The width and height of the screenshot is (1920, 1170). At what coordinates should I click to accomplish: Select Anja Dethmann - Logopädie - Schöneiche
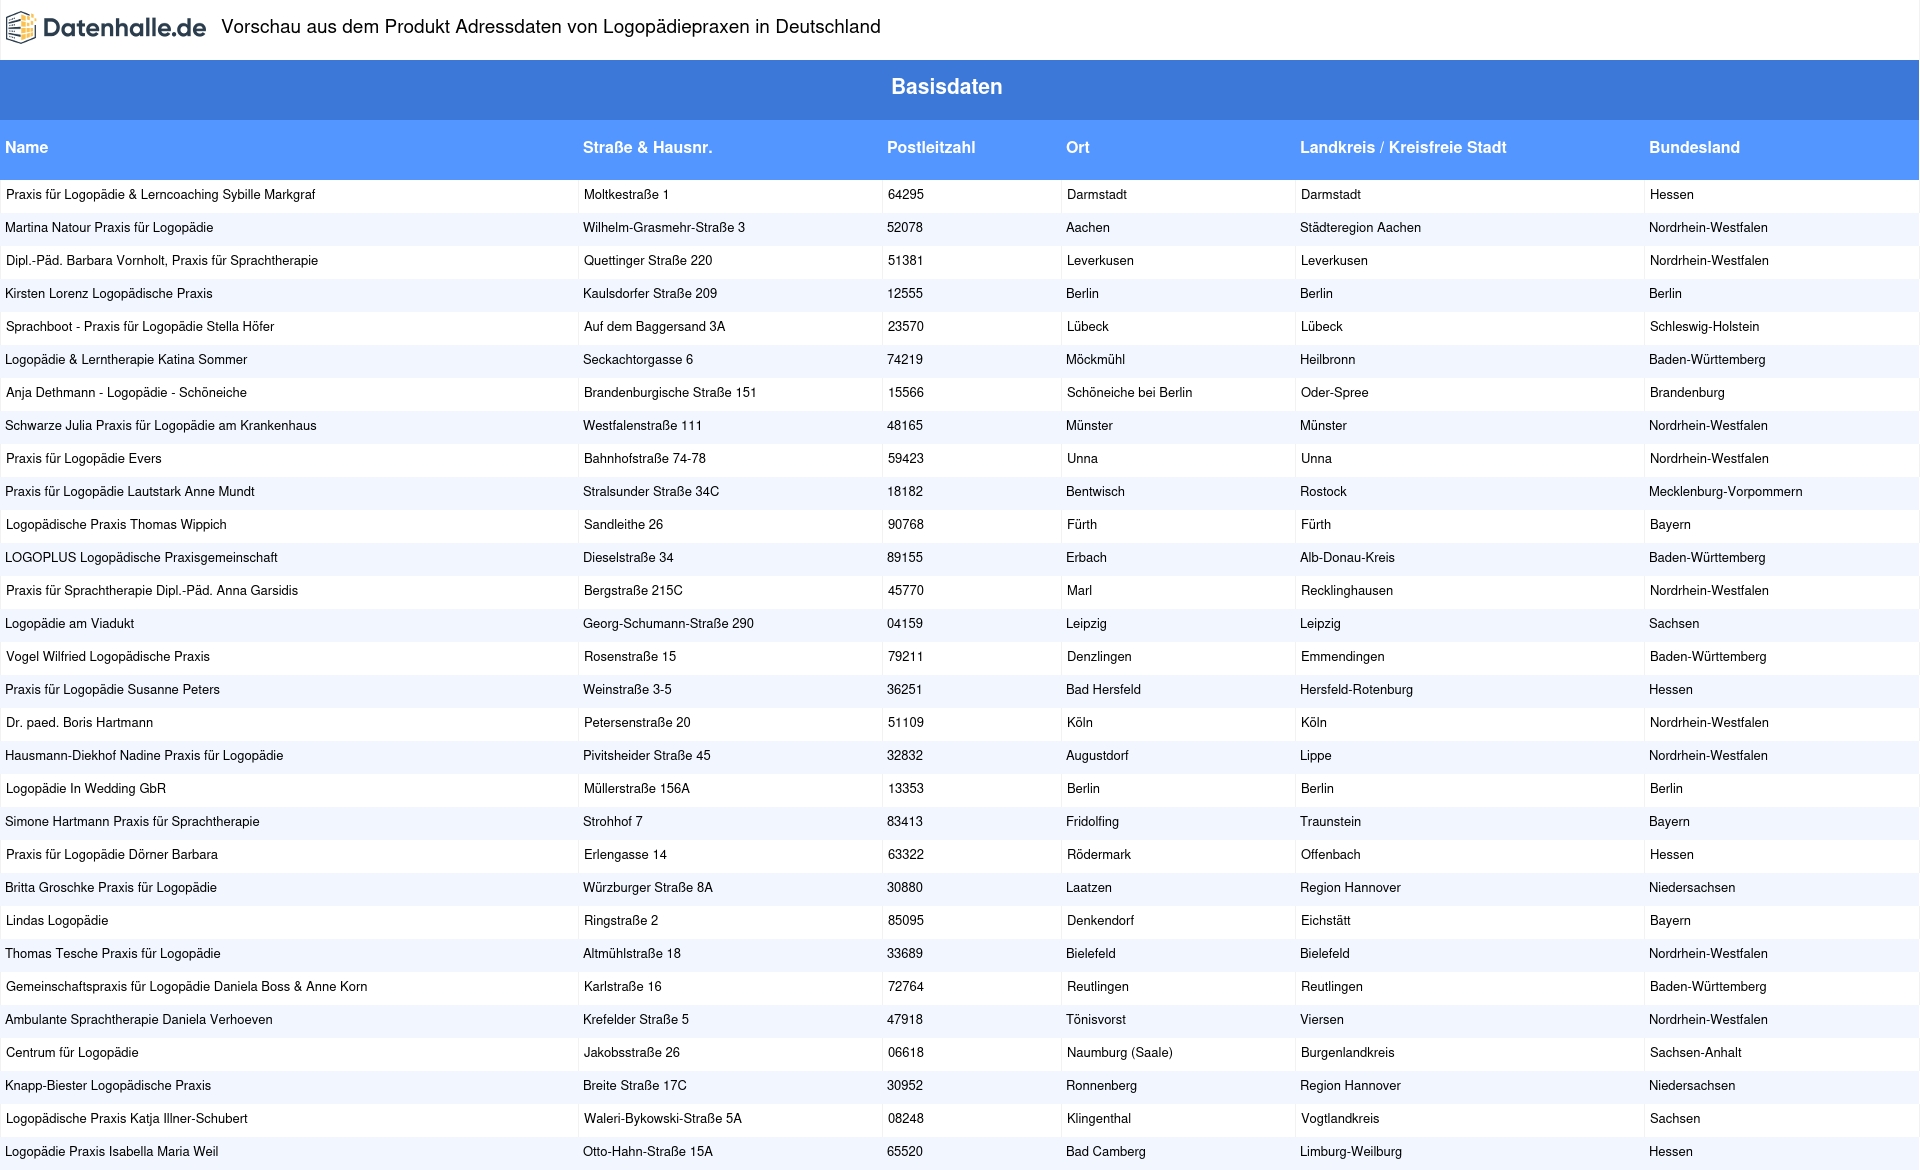point(126,393)
